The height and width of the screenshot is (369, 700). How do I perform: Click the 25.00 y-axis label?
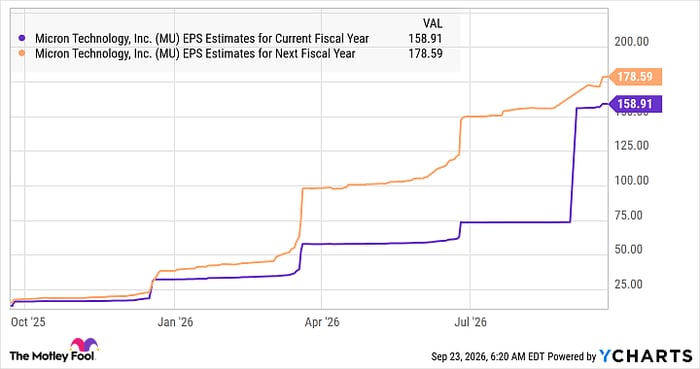pos(631,284)
